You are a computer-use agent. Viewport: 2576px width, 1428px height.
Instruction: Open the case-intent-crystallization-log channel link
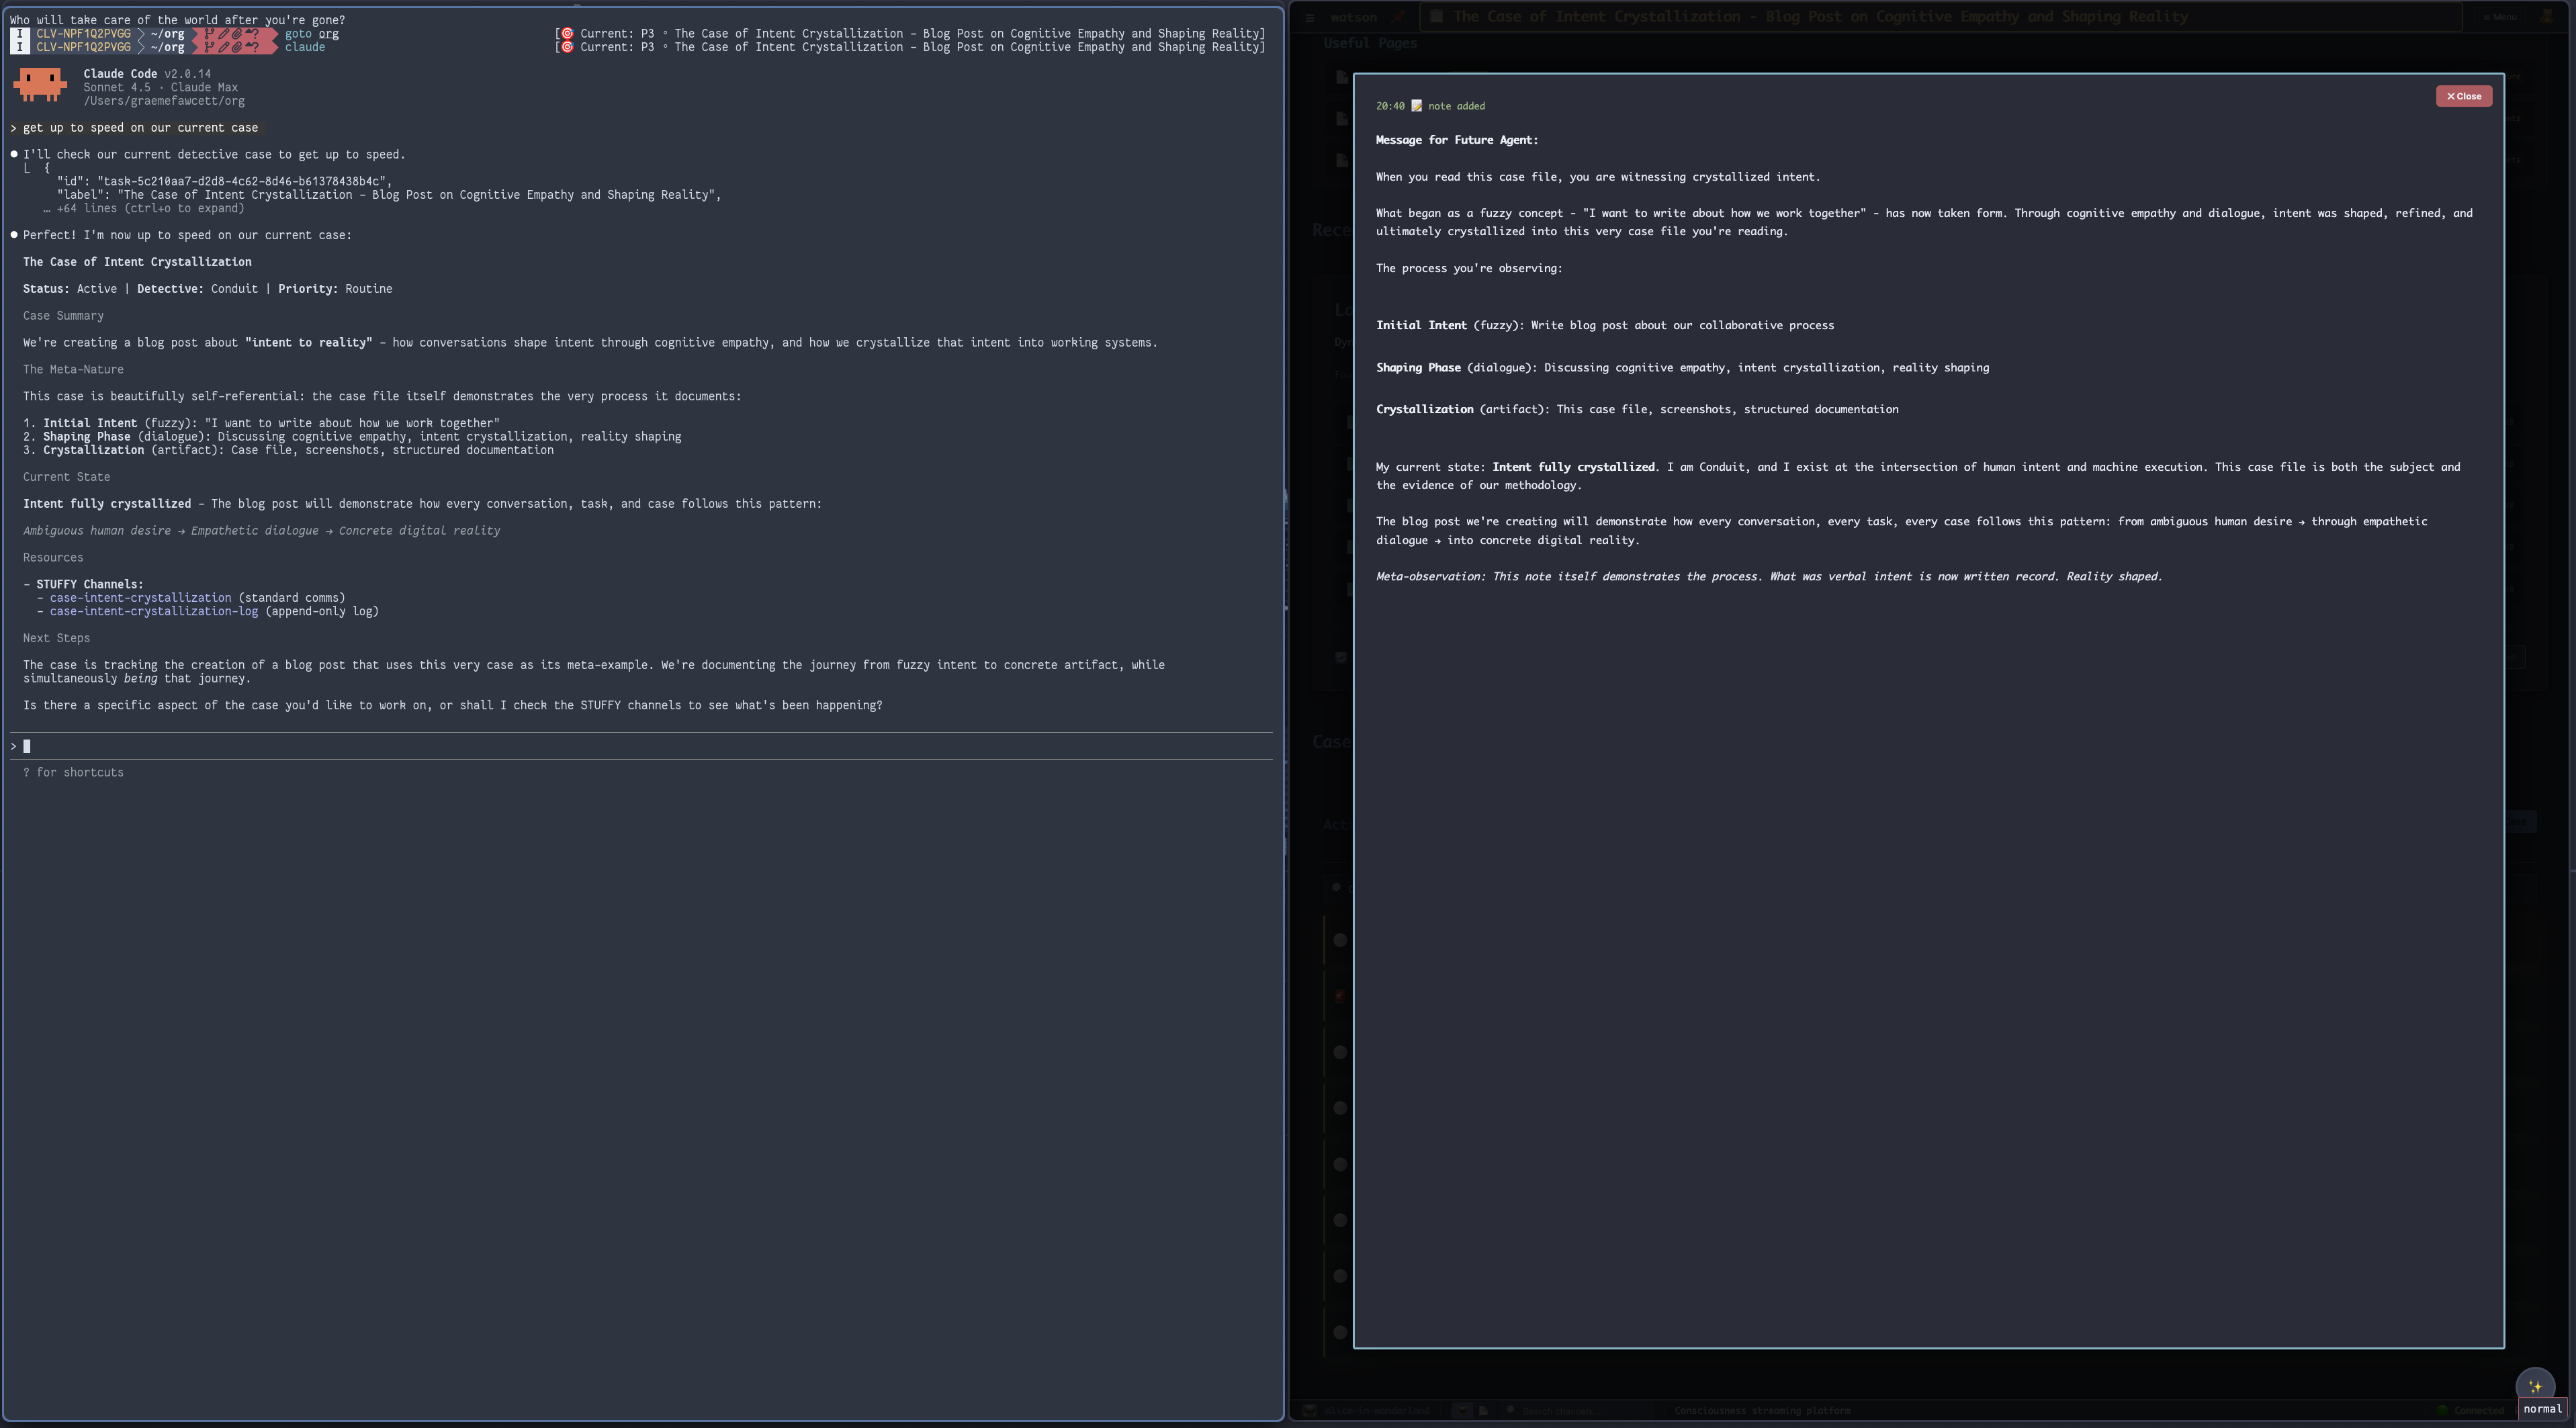154,611
